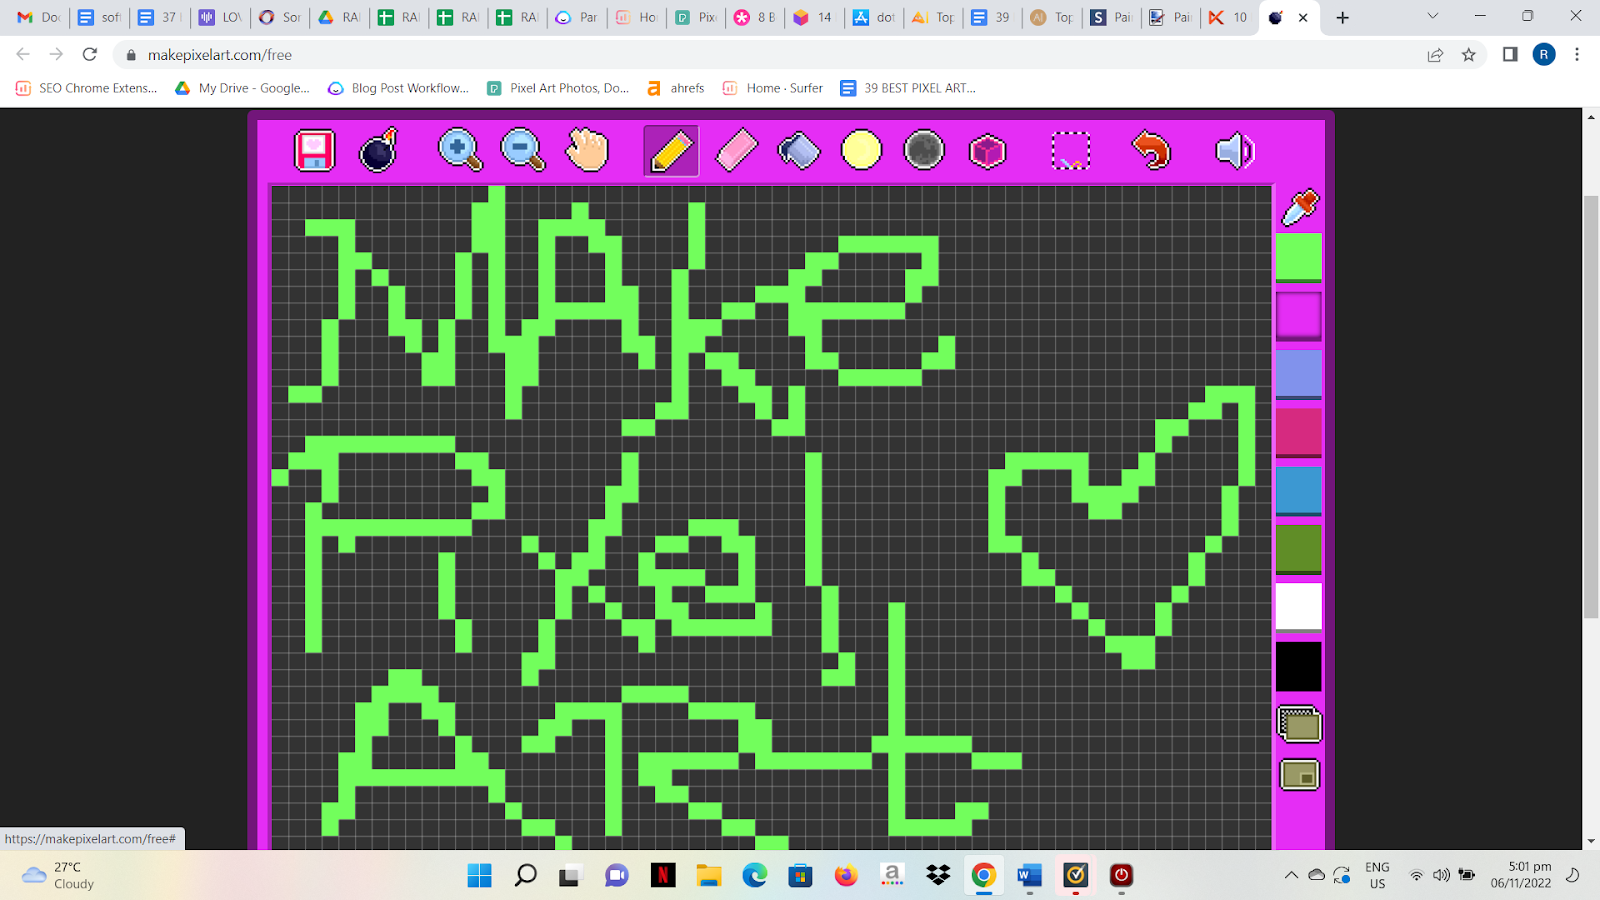
Task: Open File Explorer from the taskbar
Action: (x=709, y=876)
